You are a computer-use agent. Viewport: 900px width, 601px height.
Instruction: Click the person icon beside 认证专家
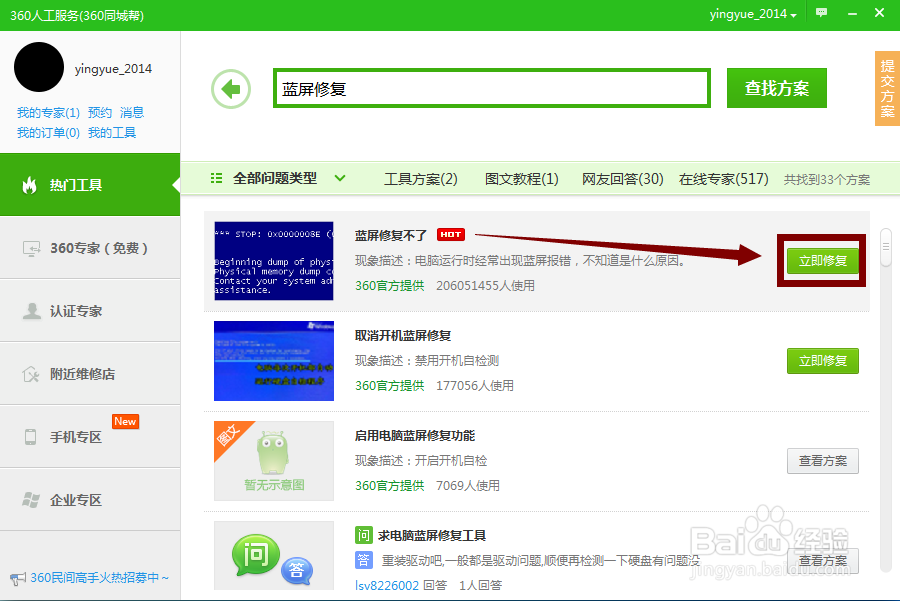pyautogui.click(x=32, y=311)
